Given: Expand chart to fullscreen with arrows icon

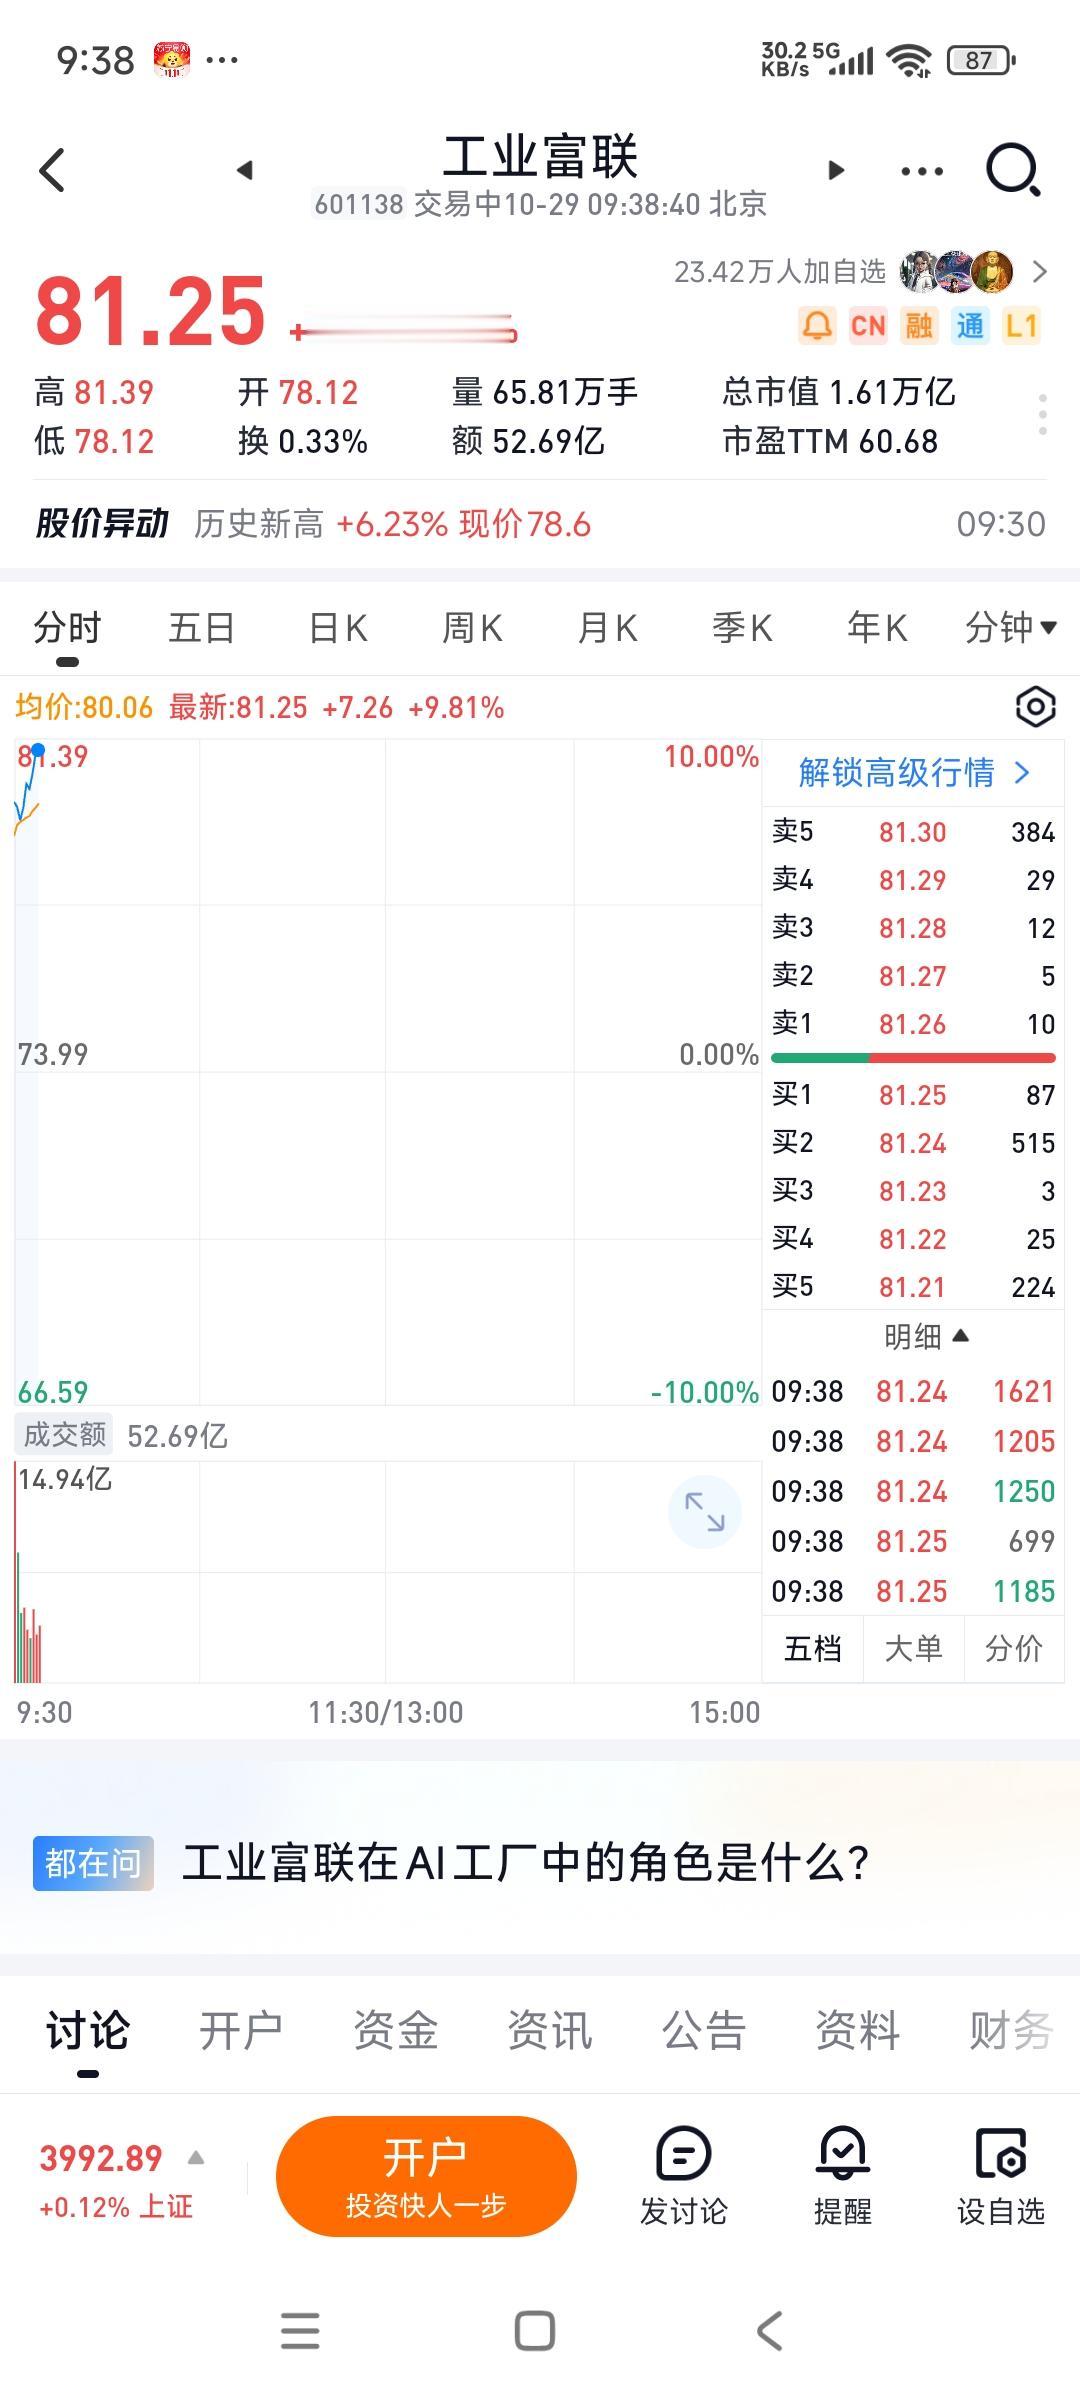Looking at the screenshot, I should pos(704,1511).
